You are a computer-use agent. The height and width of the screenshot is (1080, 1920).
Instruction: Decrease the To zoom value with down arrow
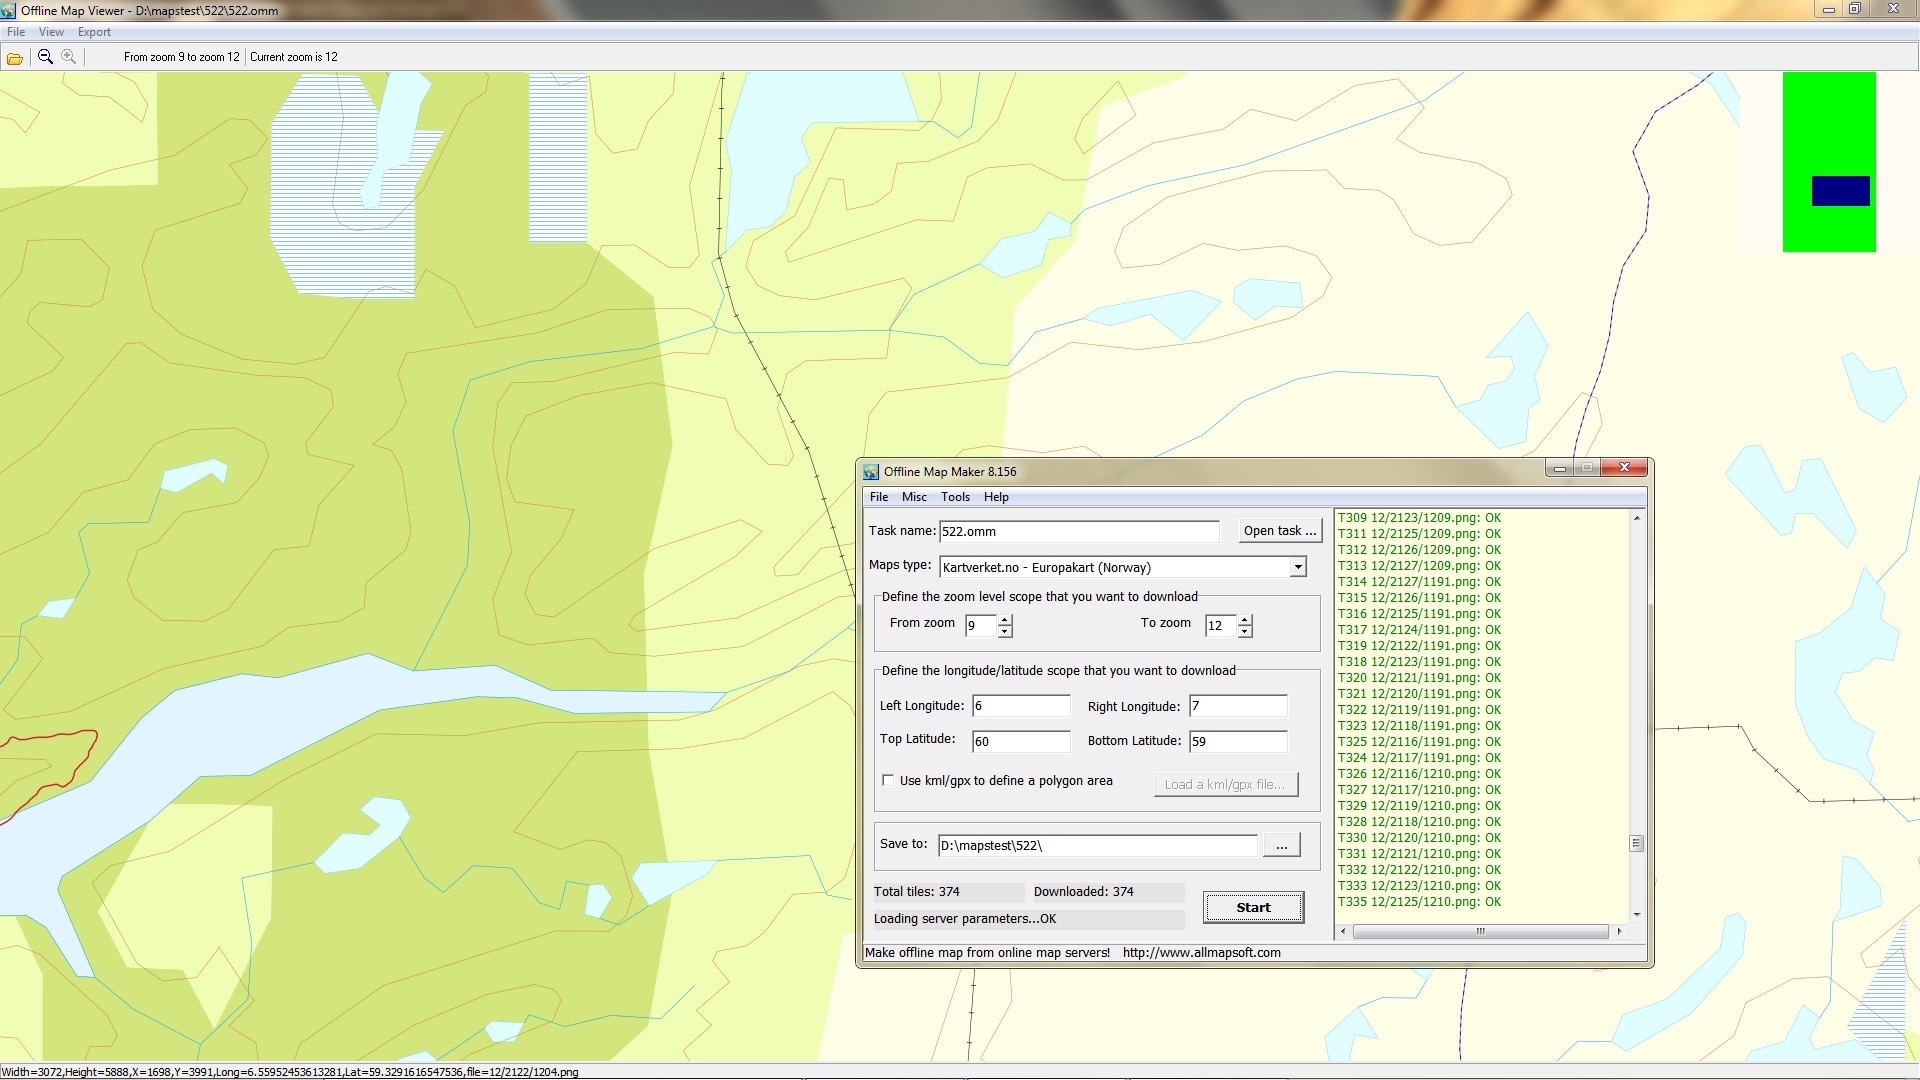1245,632
